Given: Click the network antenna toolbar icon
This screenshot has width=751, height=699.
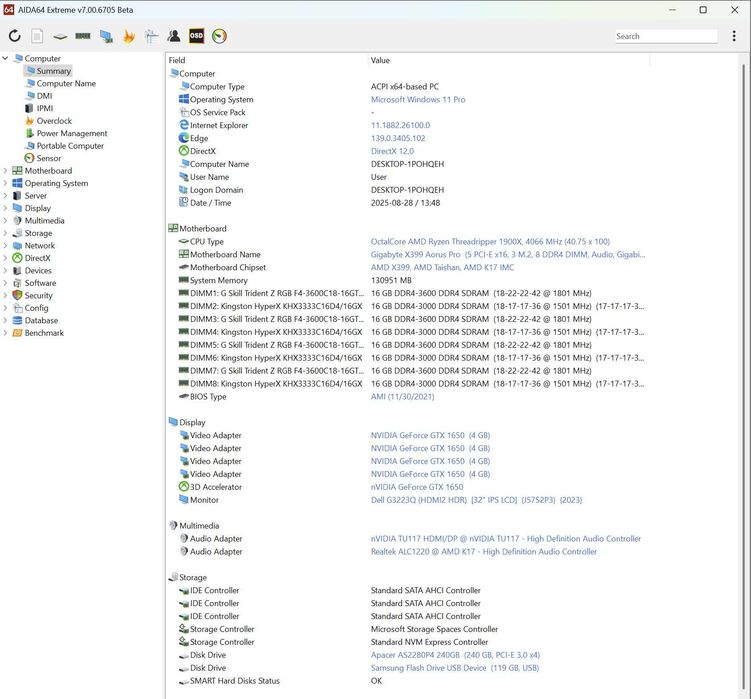Looking at the screenshot, I should pyautogui.click(x=151, y=36).
